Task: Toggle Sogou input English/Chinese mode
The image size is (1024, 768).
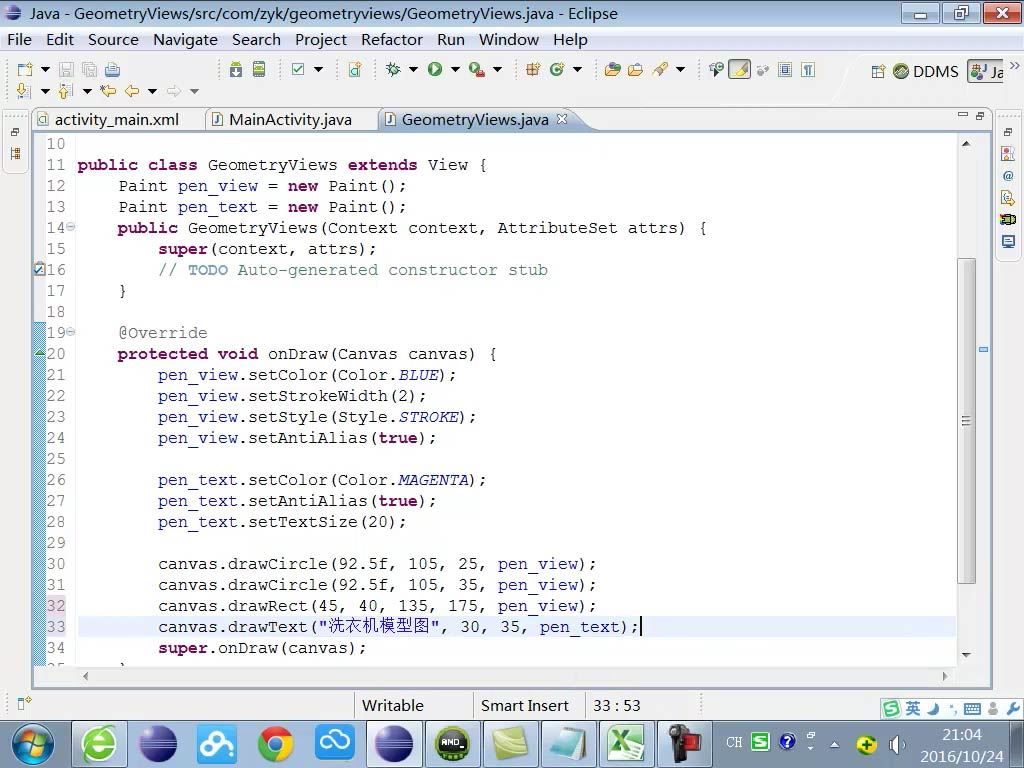Action: (x=912, y=708)
